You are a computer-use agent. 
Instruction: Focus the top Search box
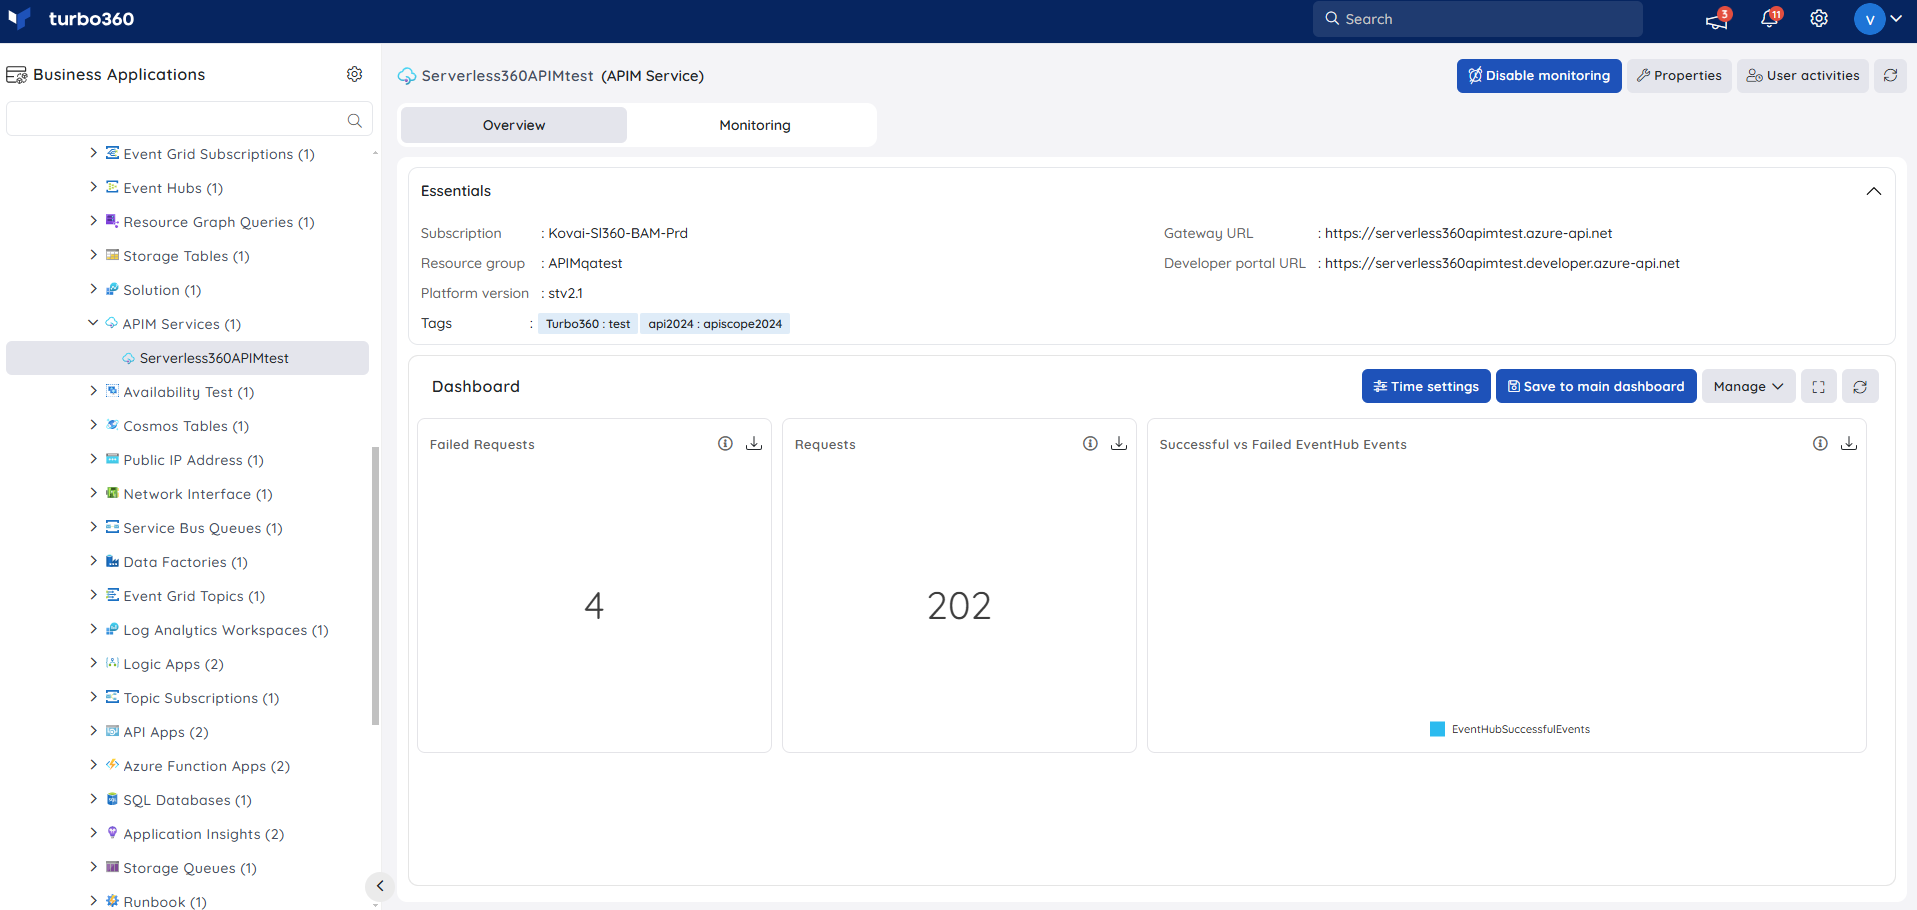click(1477, 19)
